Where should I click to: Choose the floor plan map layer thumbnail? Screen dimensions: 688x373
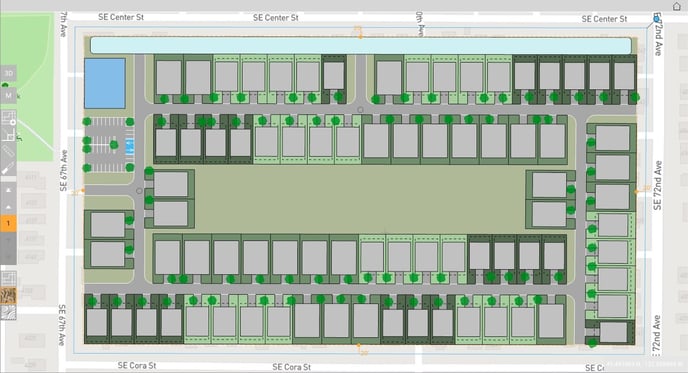click(x=8, y=279)
